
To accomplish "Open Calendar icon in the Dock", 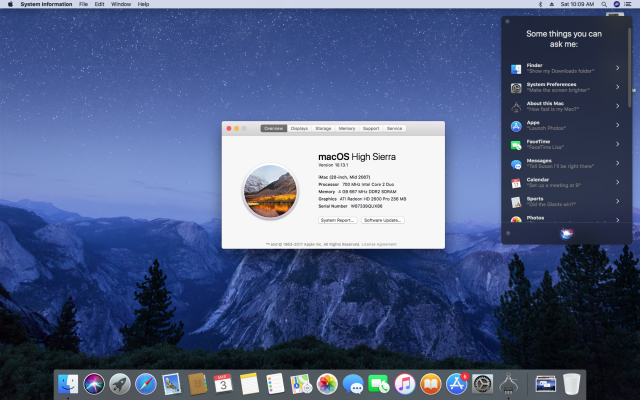I will [x=223, y=384].
